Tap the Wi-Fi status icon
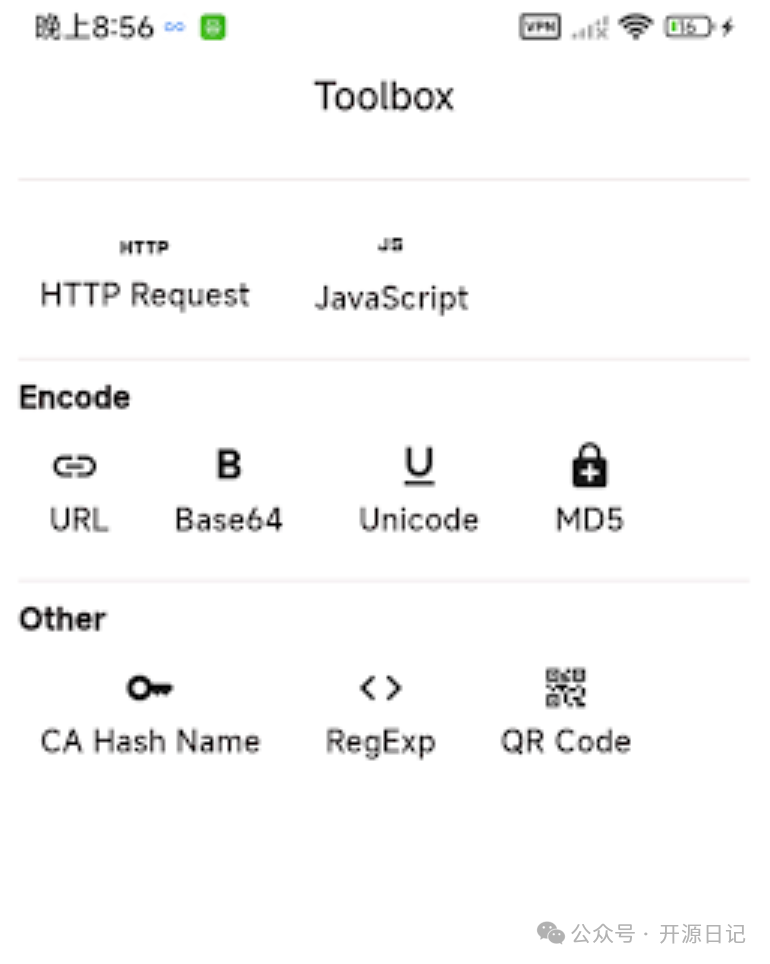Screen dimensions: 770x964 coord(635,27)
